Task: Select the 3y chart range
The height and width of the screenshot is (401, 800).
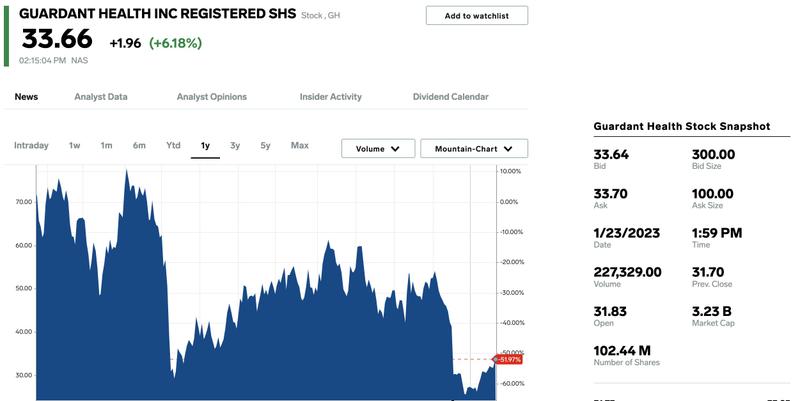Action: click(235, 145)
